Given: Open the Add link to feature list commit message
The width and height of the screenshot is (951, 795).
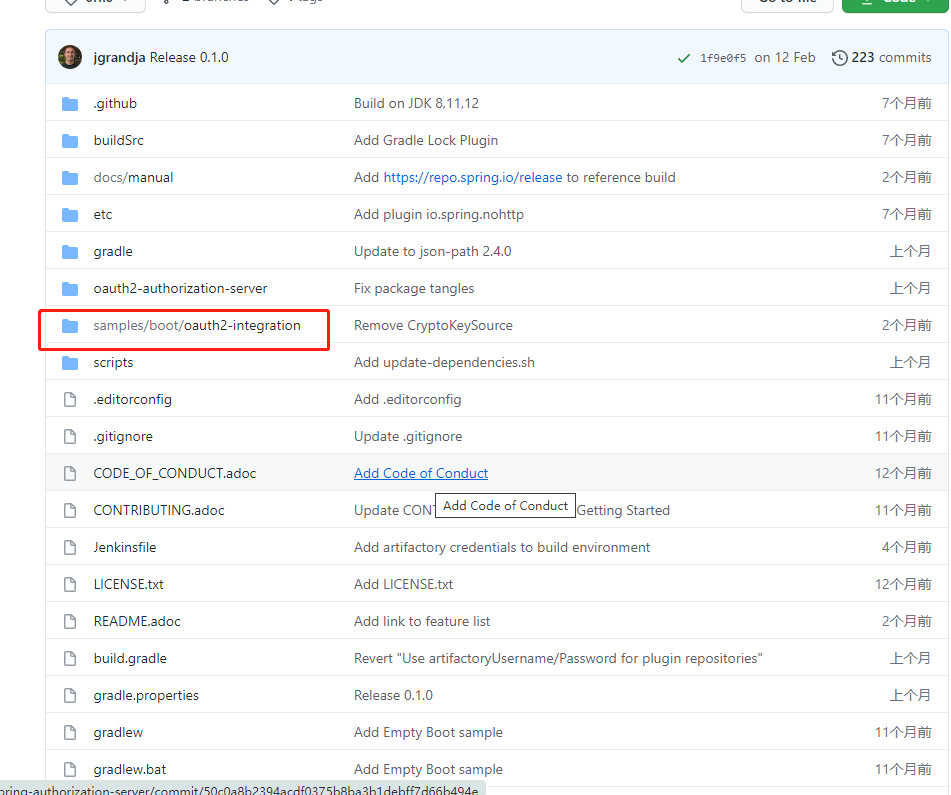Looking at the screenshot, I should 422,622.
